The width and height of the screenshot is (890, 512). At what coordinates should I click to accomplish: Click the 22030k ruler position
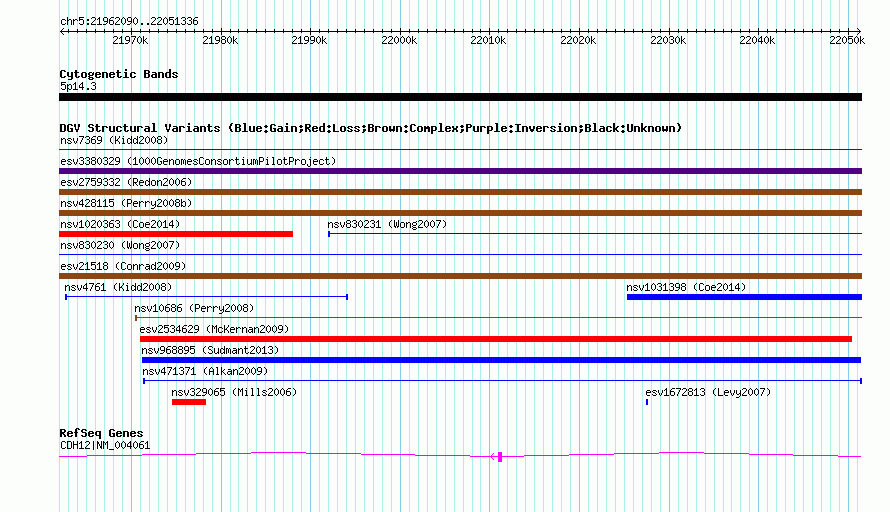[668, 40]
